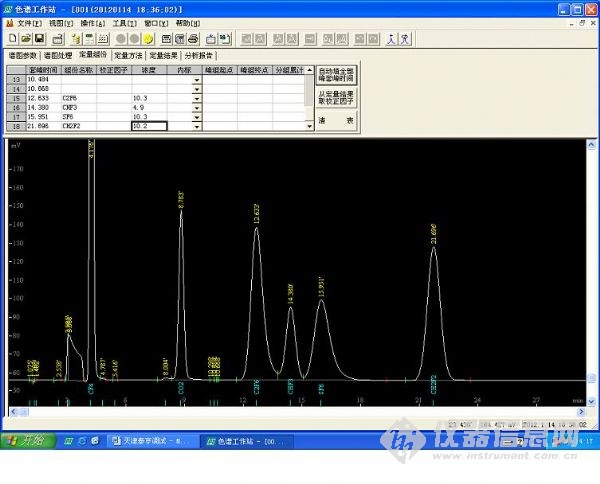Click the 4.9 concentration cell
600x484 pixels.
tap(149, 108)
